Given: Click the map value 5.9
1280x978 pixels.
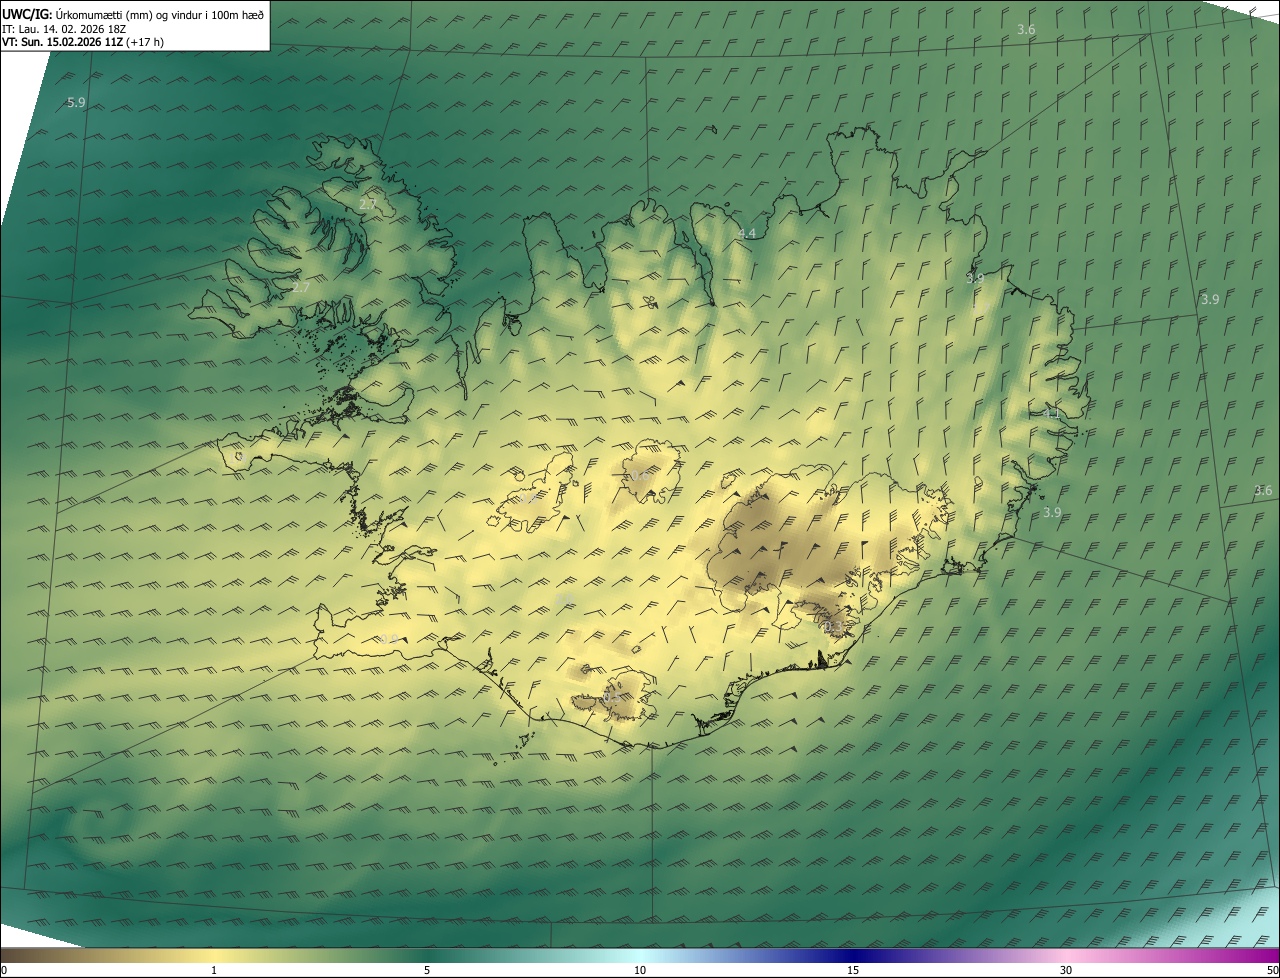Looking at the screenshot, I should (x=76, y=103).
